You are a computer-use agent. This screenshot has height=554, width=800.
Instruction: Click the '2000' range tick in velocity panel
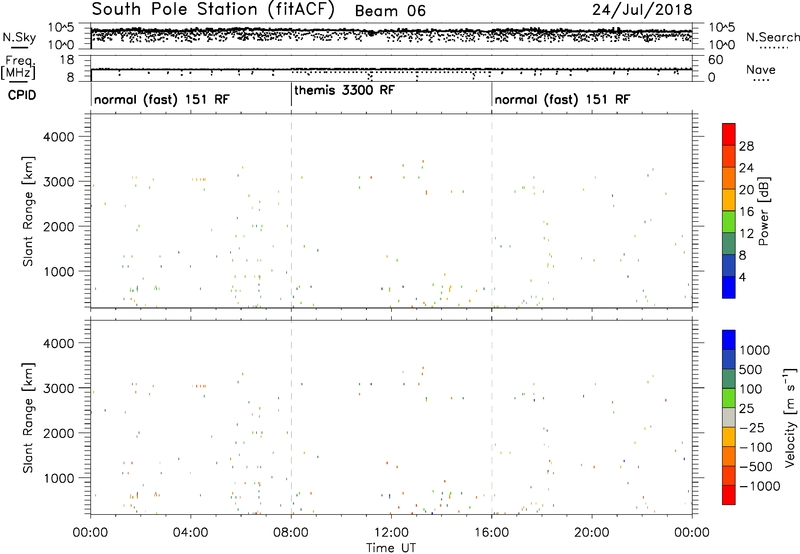[x=59, y=433]
